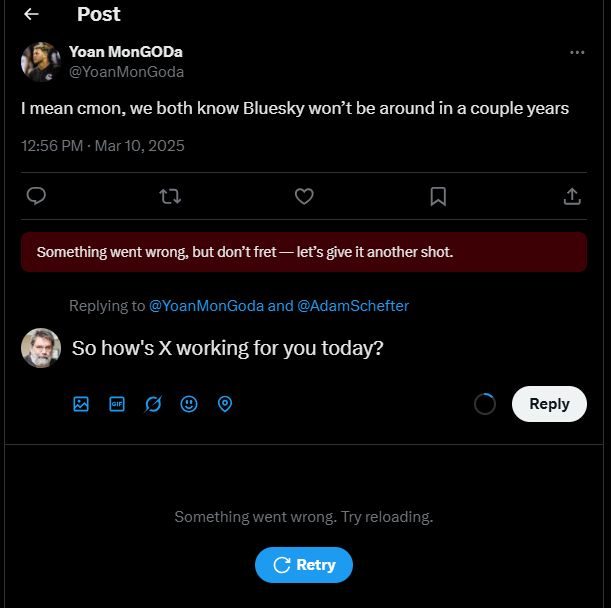Click the reply speech bubble icon
The height and width of the screenshot is (608, 611).
[x=36, y=196]
